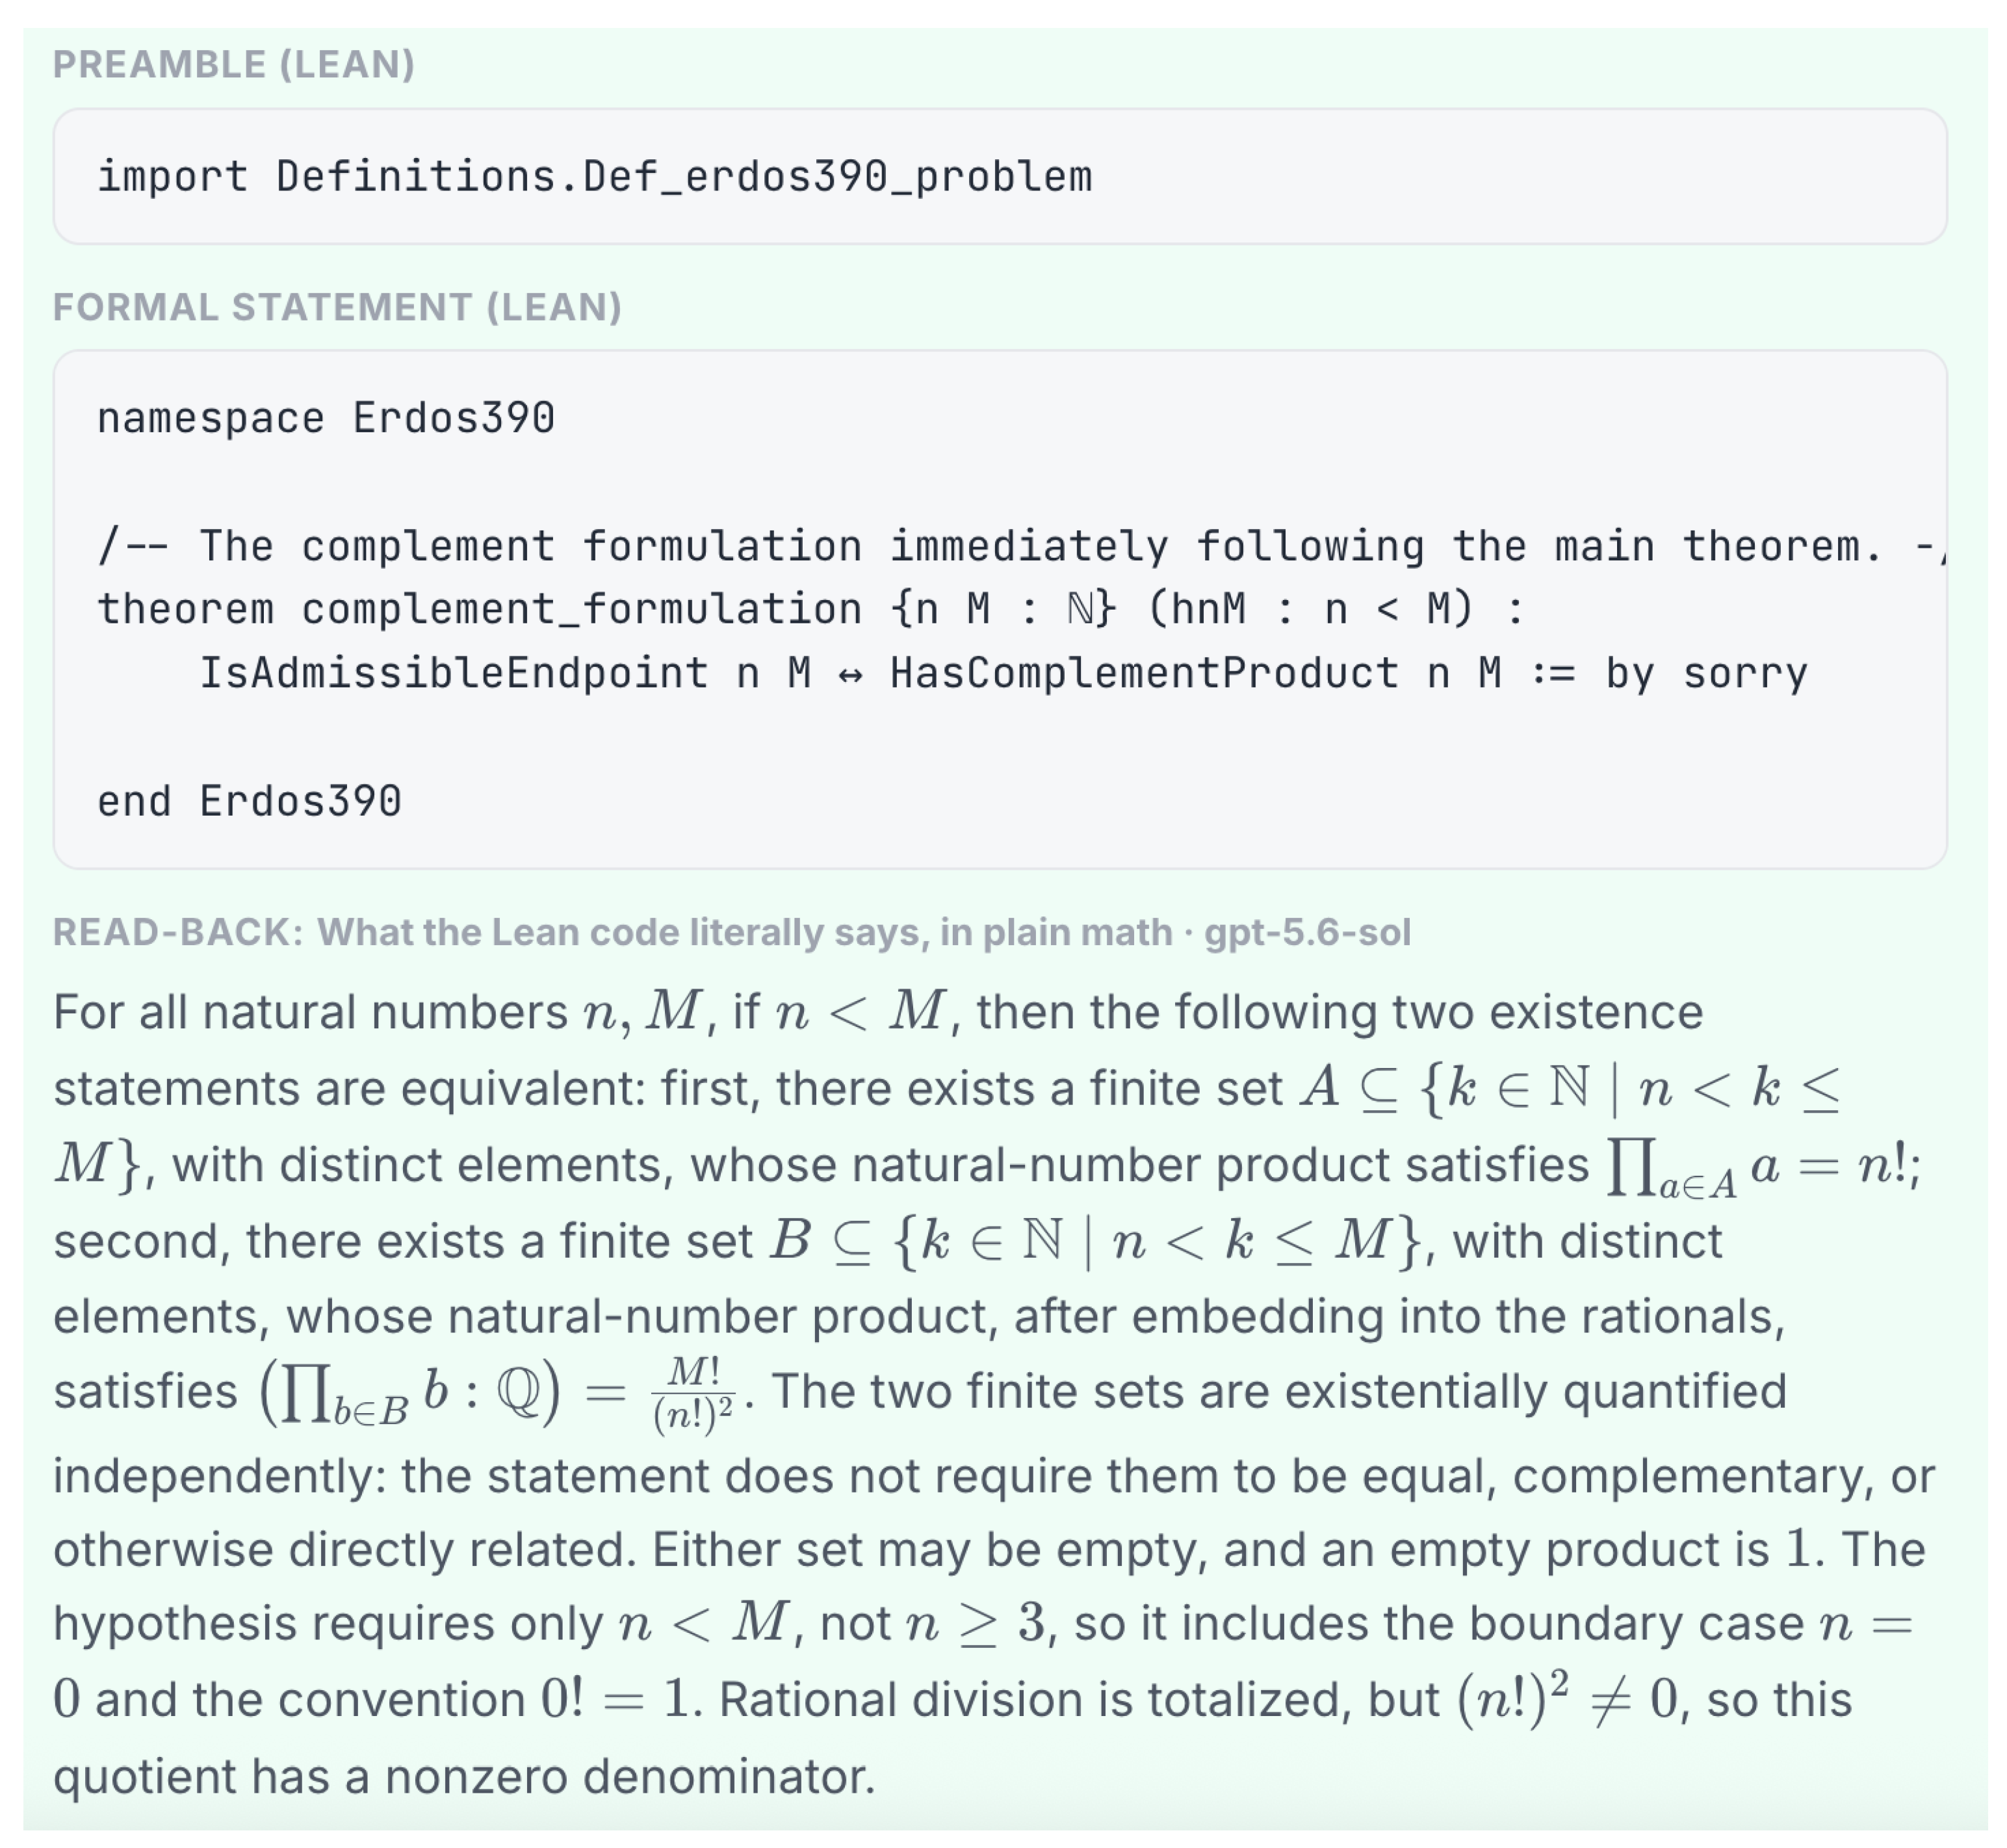Click the theorem complement_formulation name
Screen dimensions: 2007x1848
point(582,609)
